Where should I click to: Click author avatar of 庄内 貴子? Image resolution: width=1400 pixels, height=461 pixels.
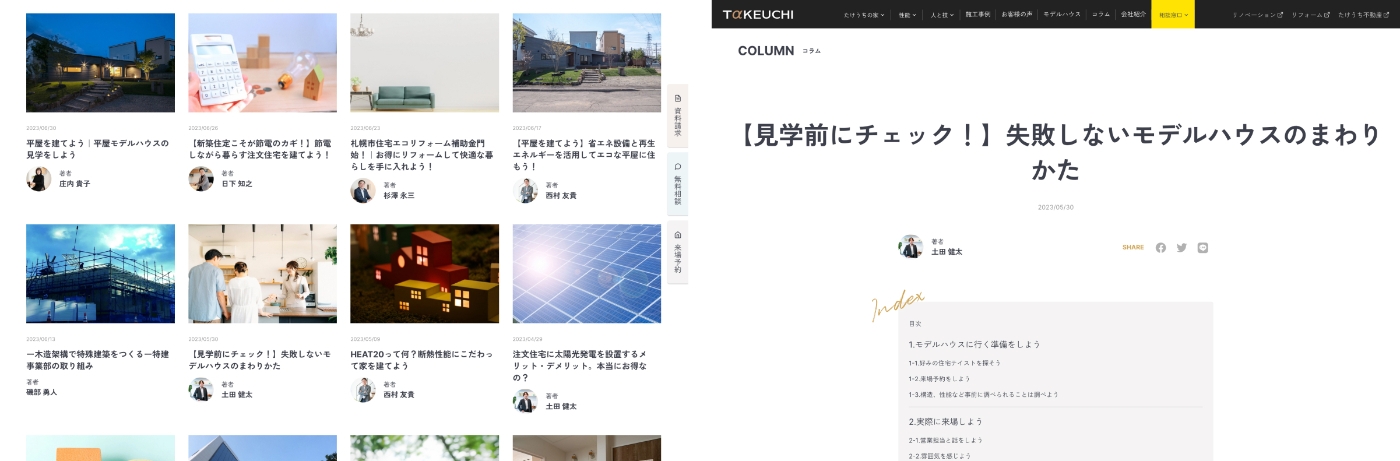(38, 179)
